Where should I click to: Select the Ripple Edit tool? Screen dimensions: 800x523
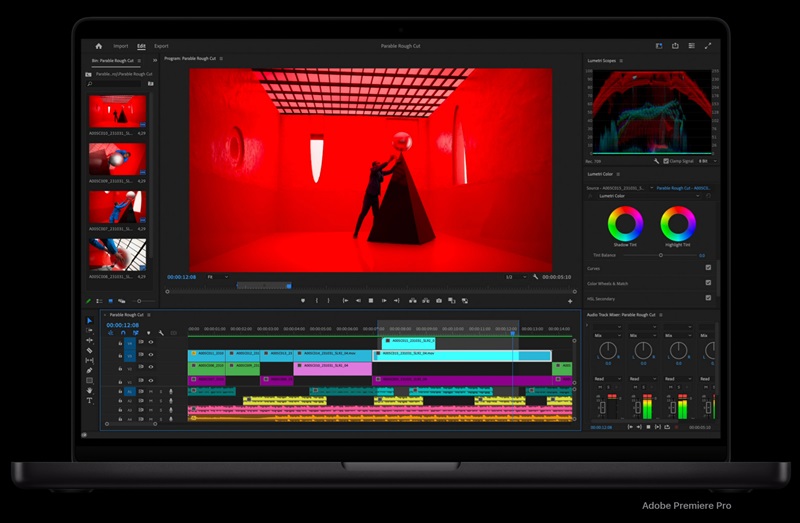pos(89,340)
